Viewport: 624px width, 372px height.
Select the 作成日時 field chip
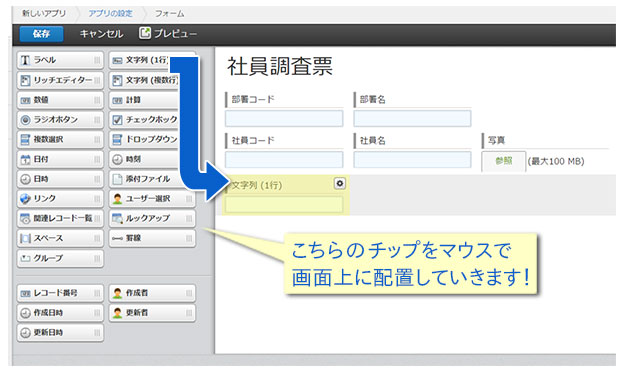[60, 313]
